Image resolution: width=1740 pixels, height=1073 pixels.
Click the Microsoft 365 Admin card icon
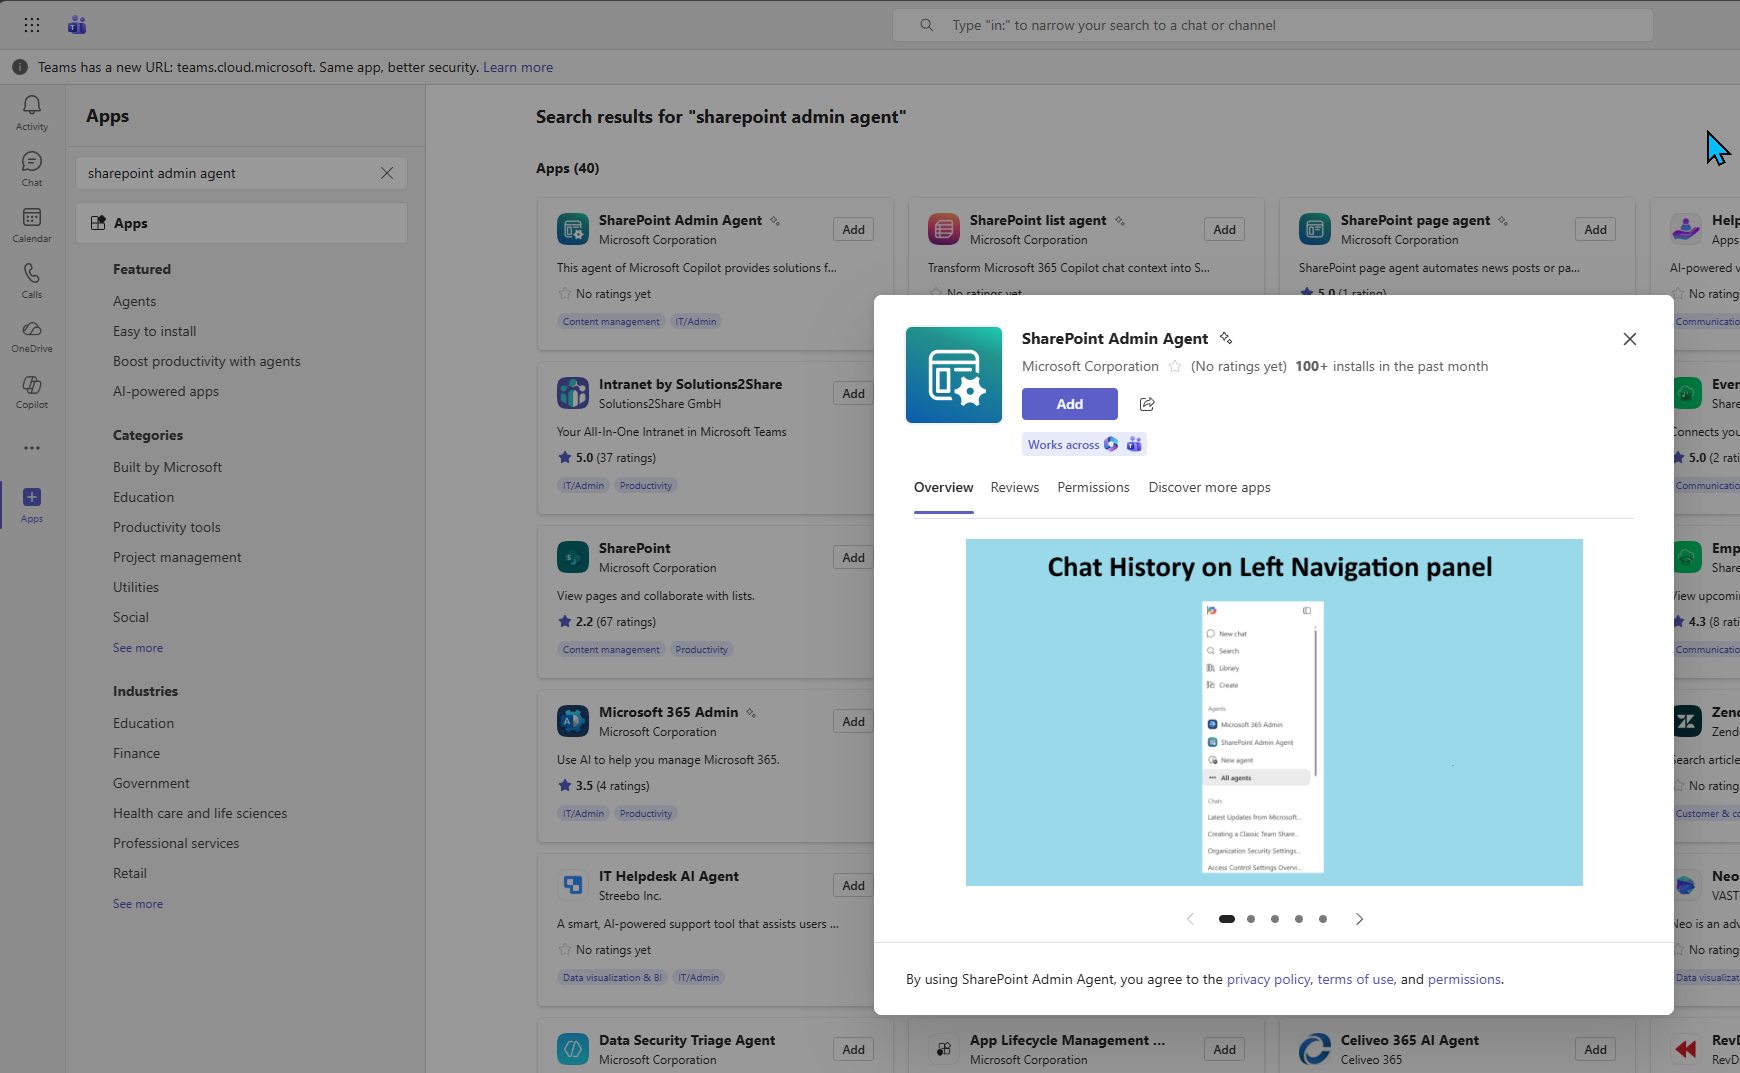573,721
